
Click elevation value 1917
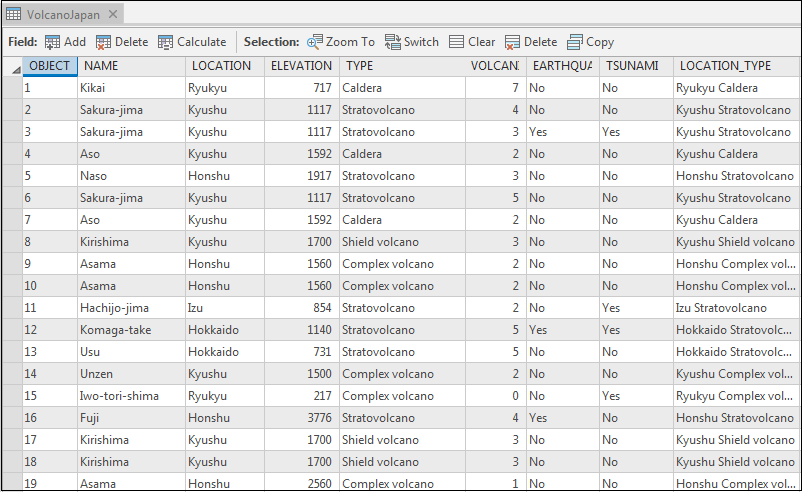pyautogui.click(x=302, y=176)
